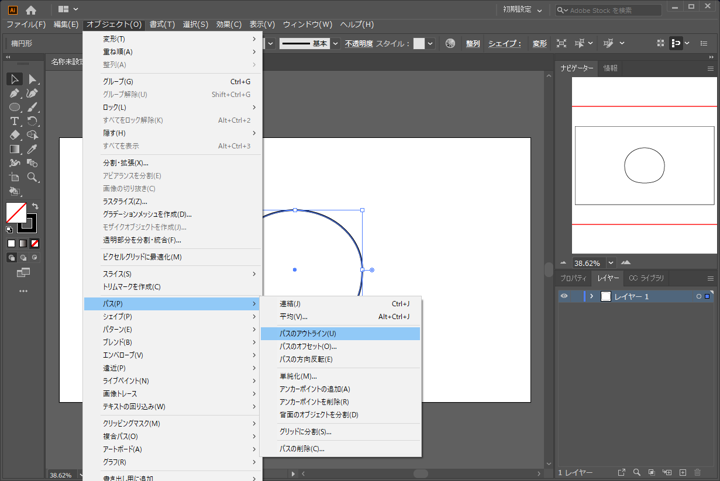The image size is (720, 481).
Task: Create new layer in Layers panel
Action: point(683,472)
